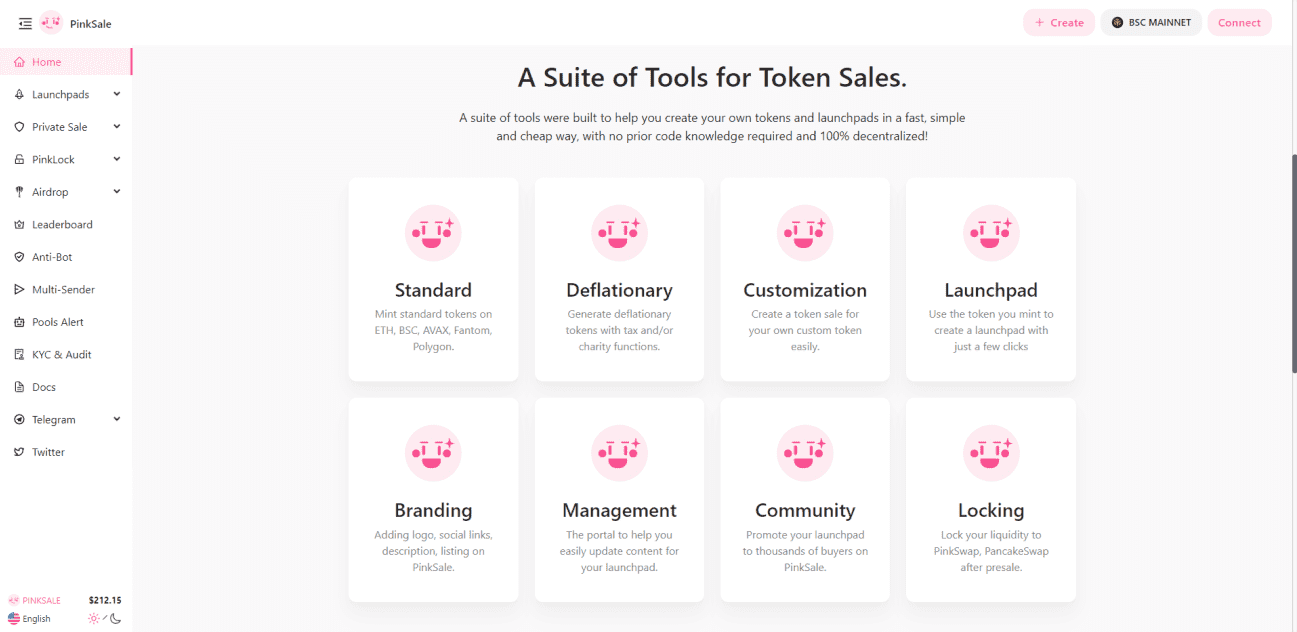The width and height of the screenshot is (1297, 632).
Task: Expand the Airdrop submenu chevron
Action: [117, 192]
